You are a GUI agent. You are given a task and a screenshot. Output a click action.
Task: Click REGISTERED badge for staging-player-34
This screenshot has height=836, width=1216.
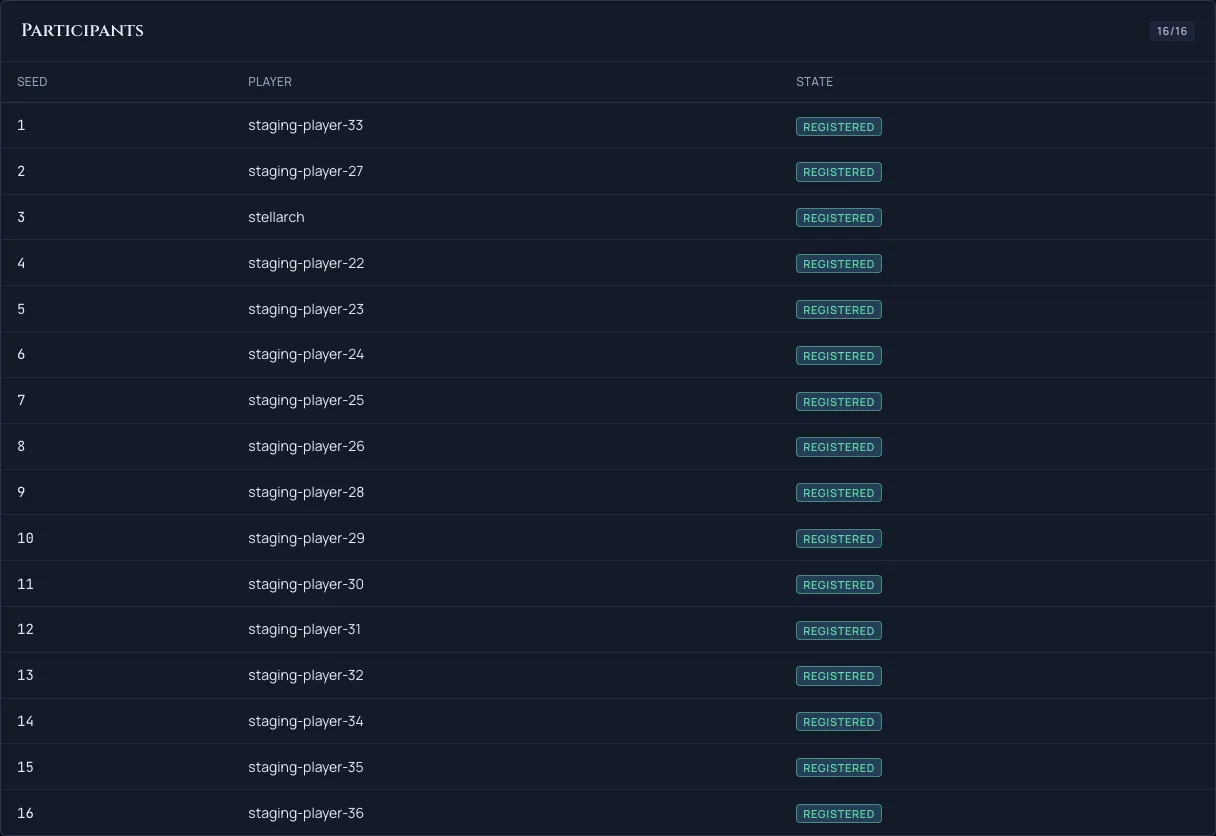pyautogui.click(x=839, y=722)
